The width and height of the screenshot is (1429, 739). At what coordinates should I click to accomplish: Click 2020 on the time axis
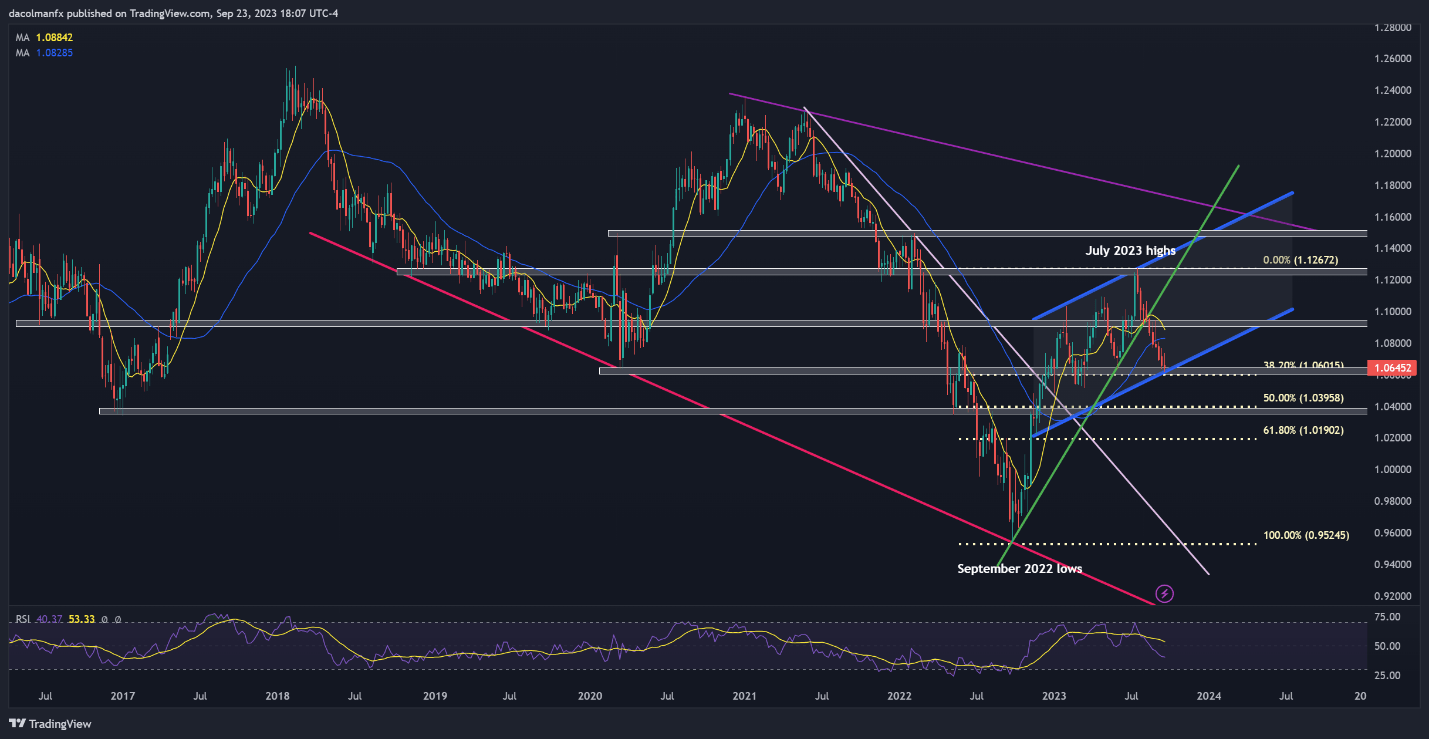pyautogui.click(x=588, y=695)
